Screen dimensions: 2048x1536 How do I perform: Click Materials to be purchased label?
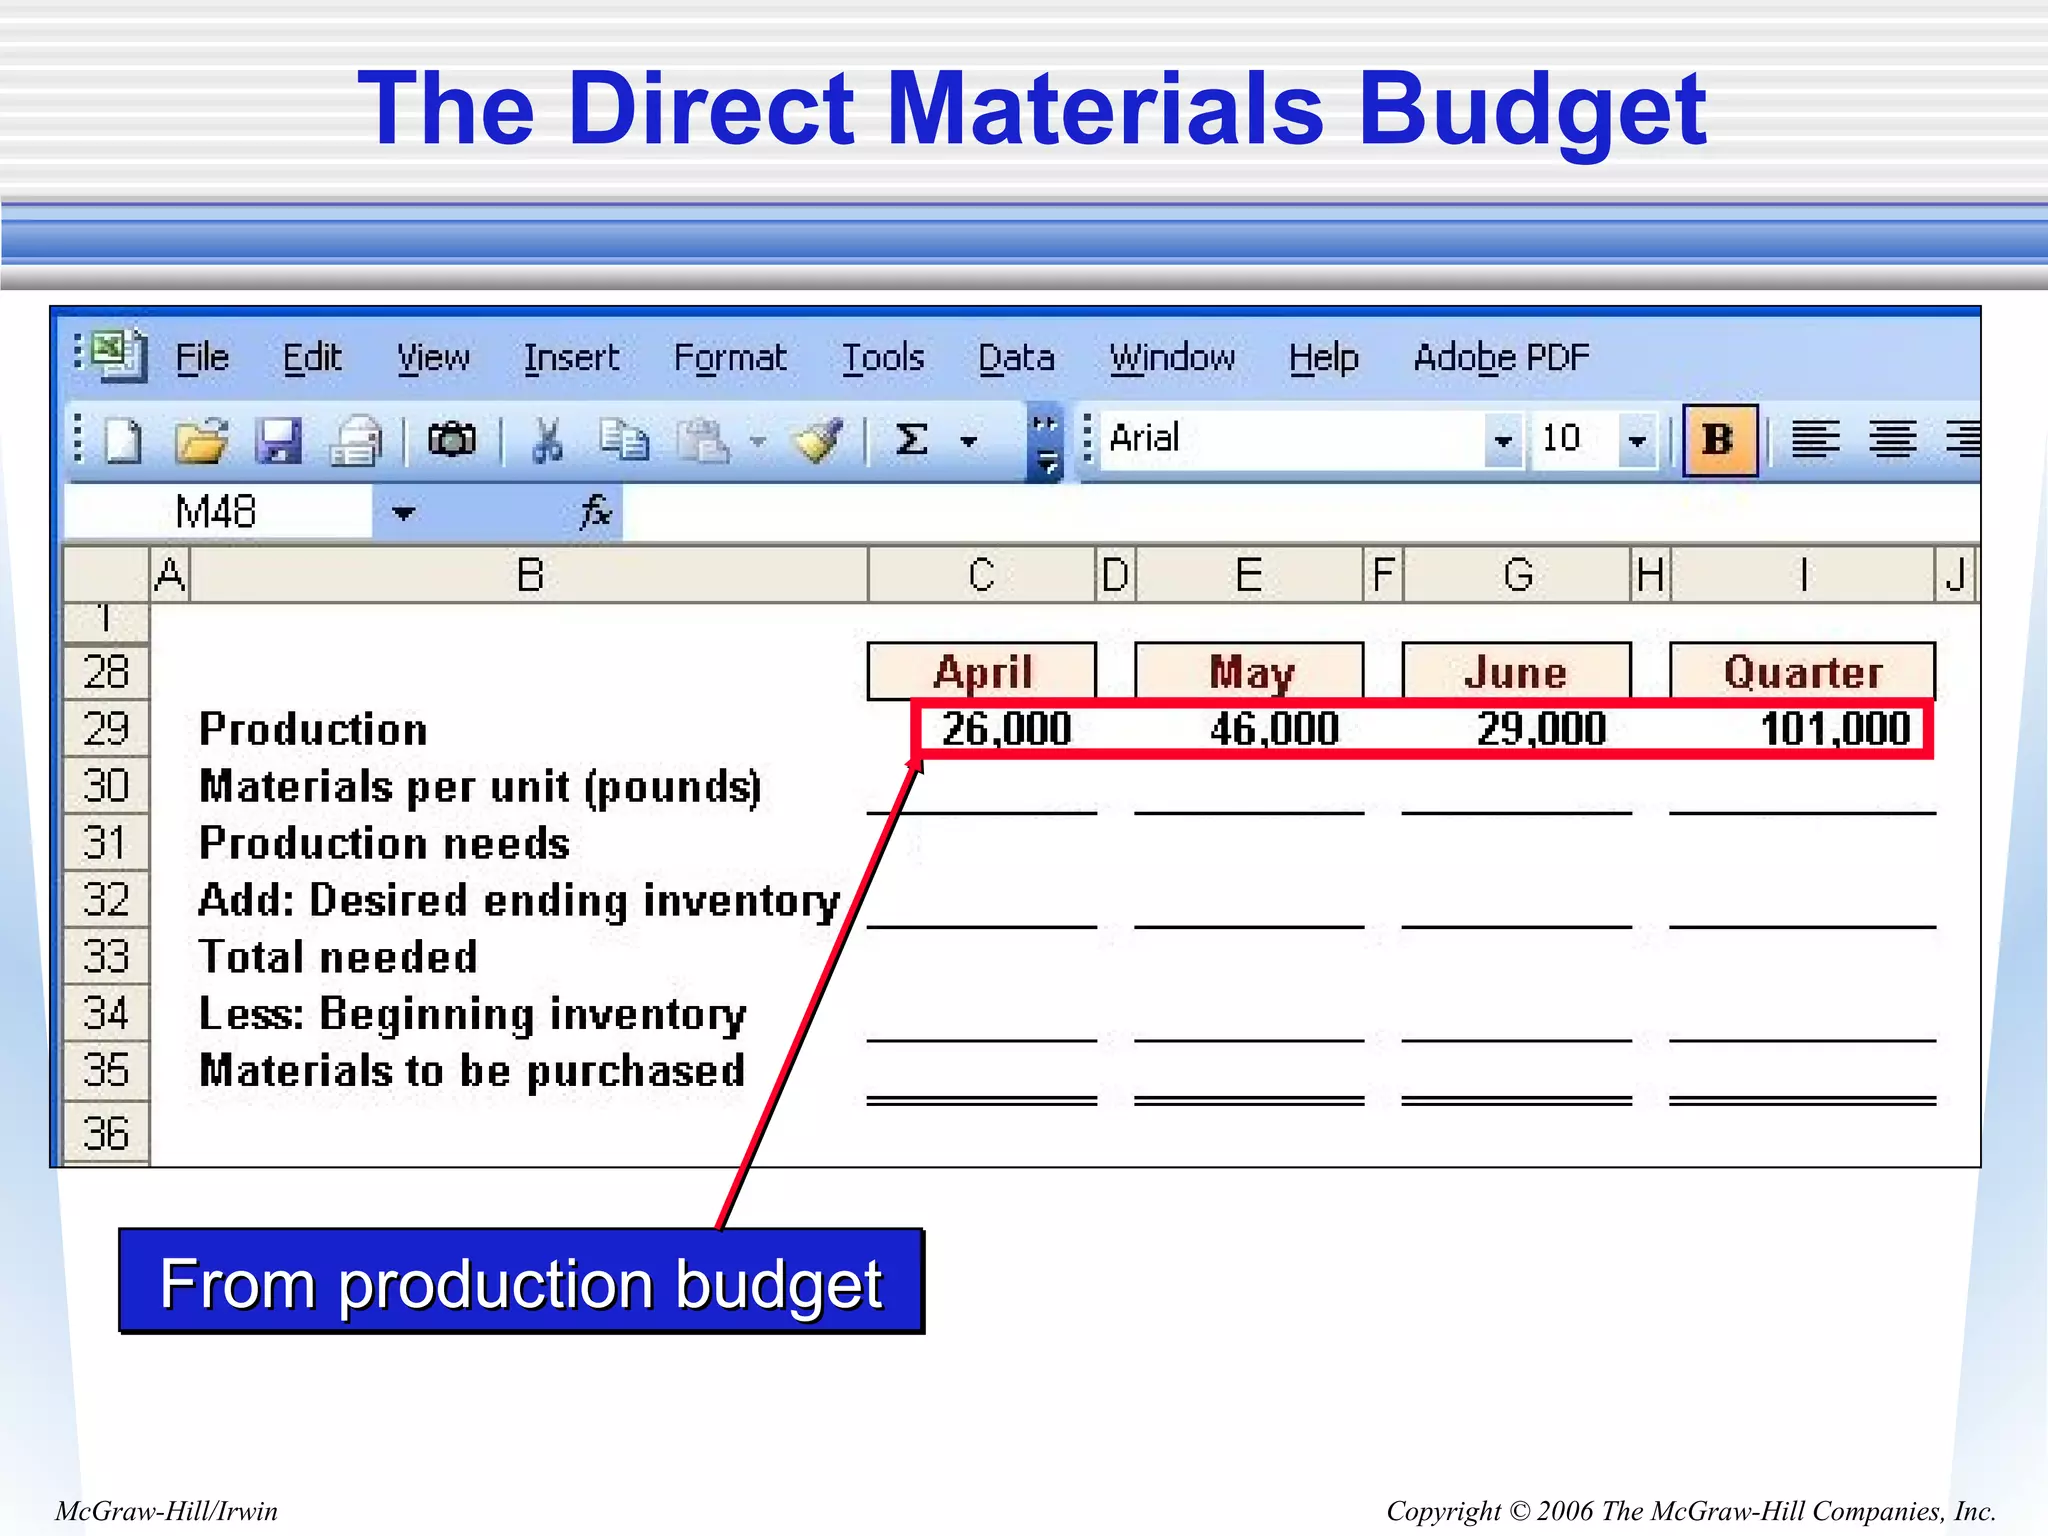point(472,1071)
